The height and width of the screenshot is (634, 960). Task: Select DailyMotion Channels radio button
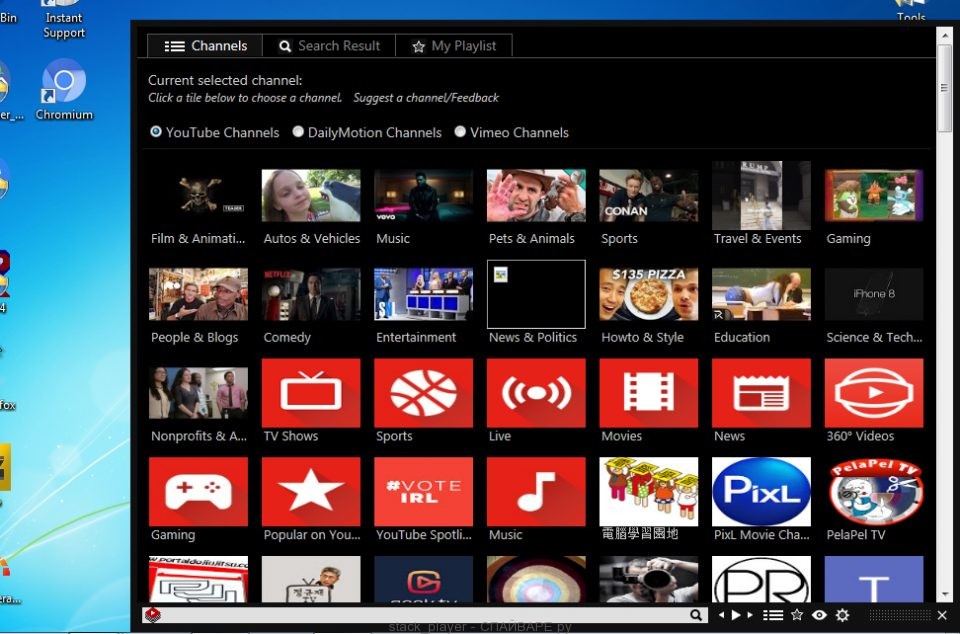point(298,132)
